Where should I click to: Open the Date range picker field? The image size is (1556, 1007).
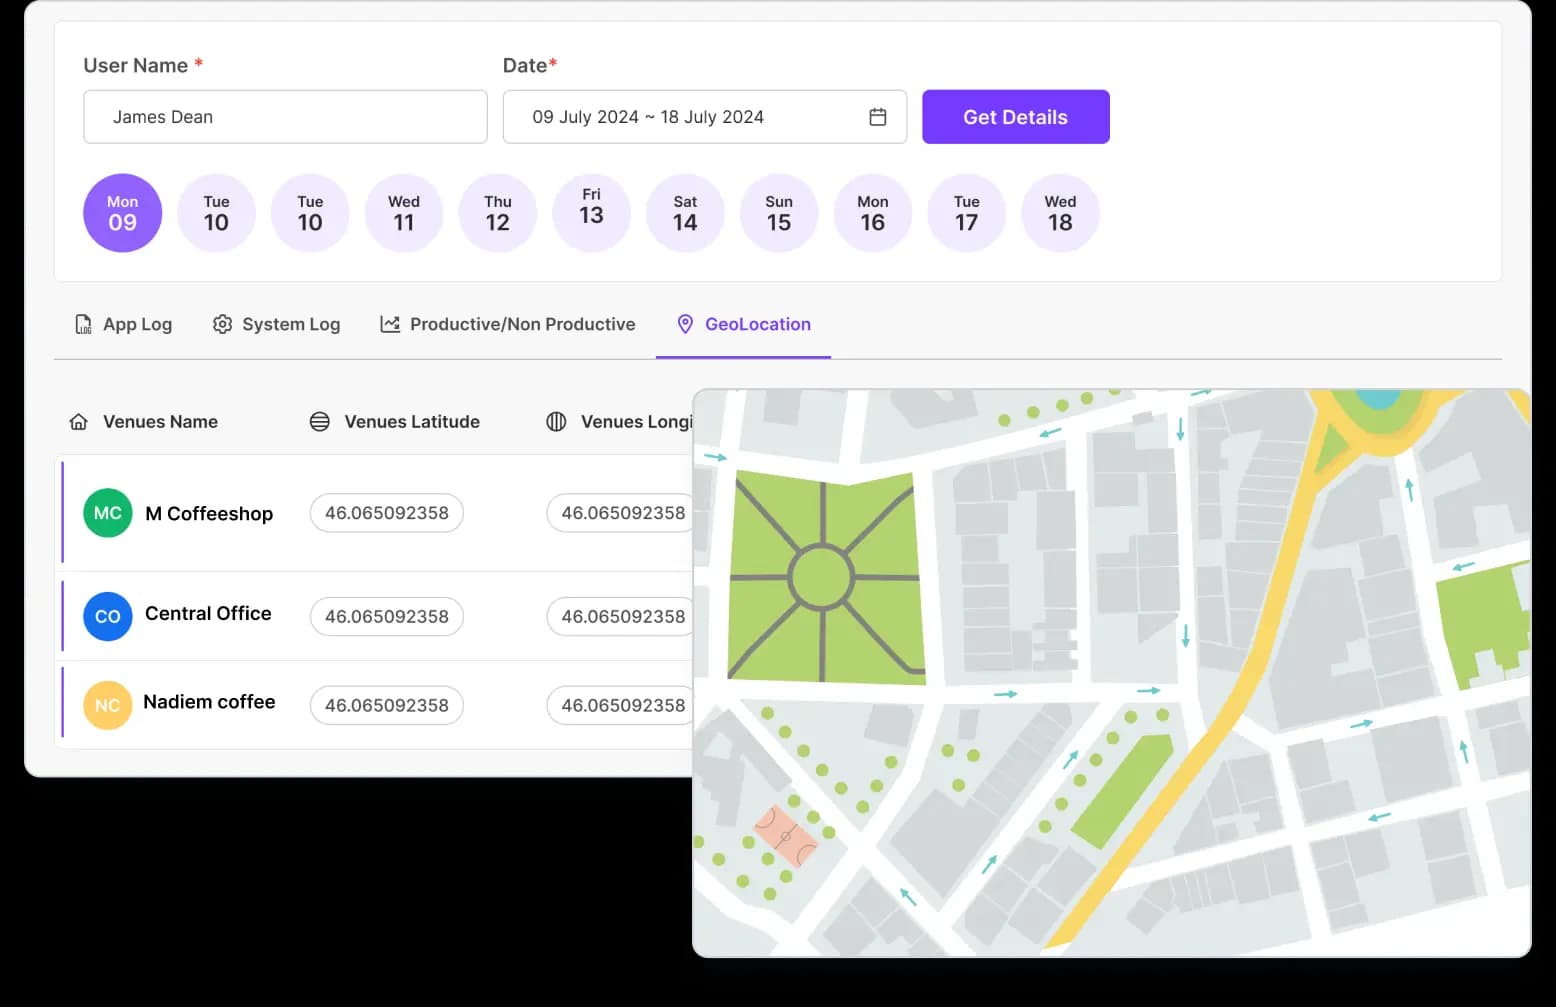(705, 117)
